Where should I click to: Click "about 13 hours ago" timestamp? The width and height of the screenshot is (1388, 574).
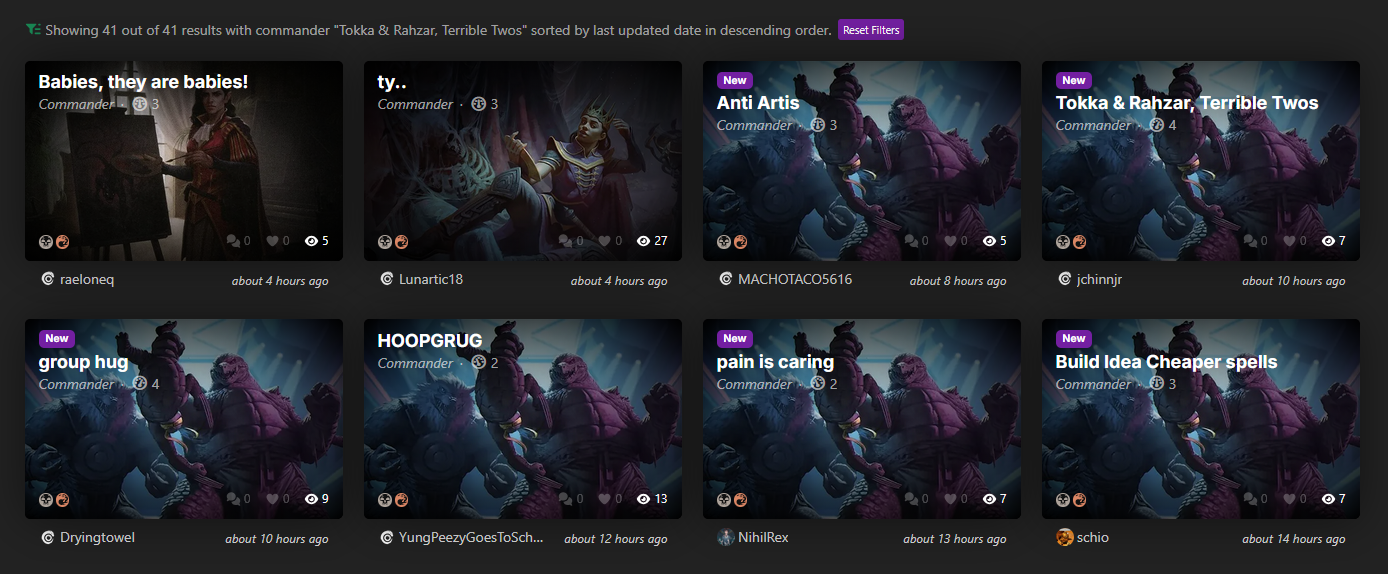pyautogui.click(x=955, y=539)
